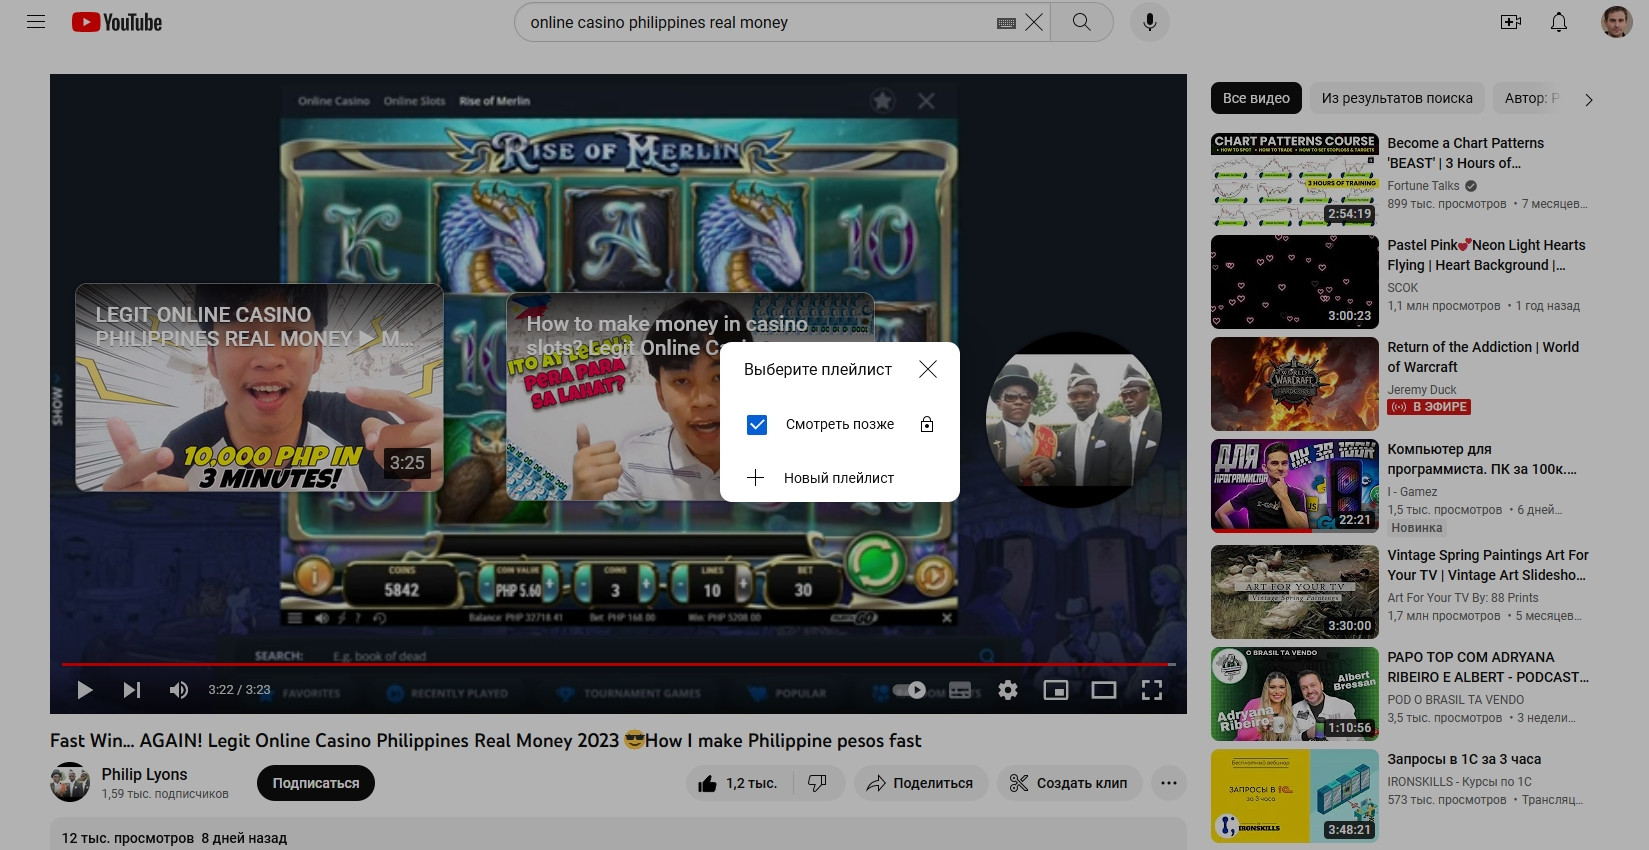
Task: Create a new playlist with 'Новый плейлист'
Action: pyautogui.click(x=840, y=478)
